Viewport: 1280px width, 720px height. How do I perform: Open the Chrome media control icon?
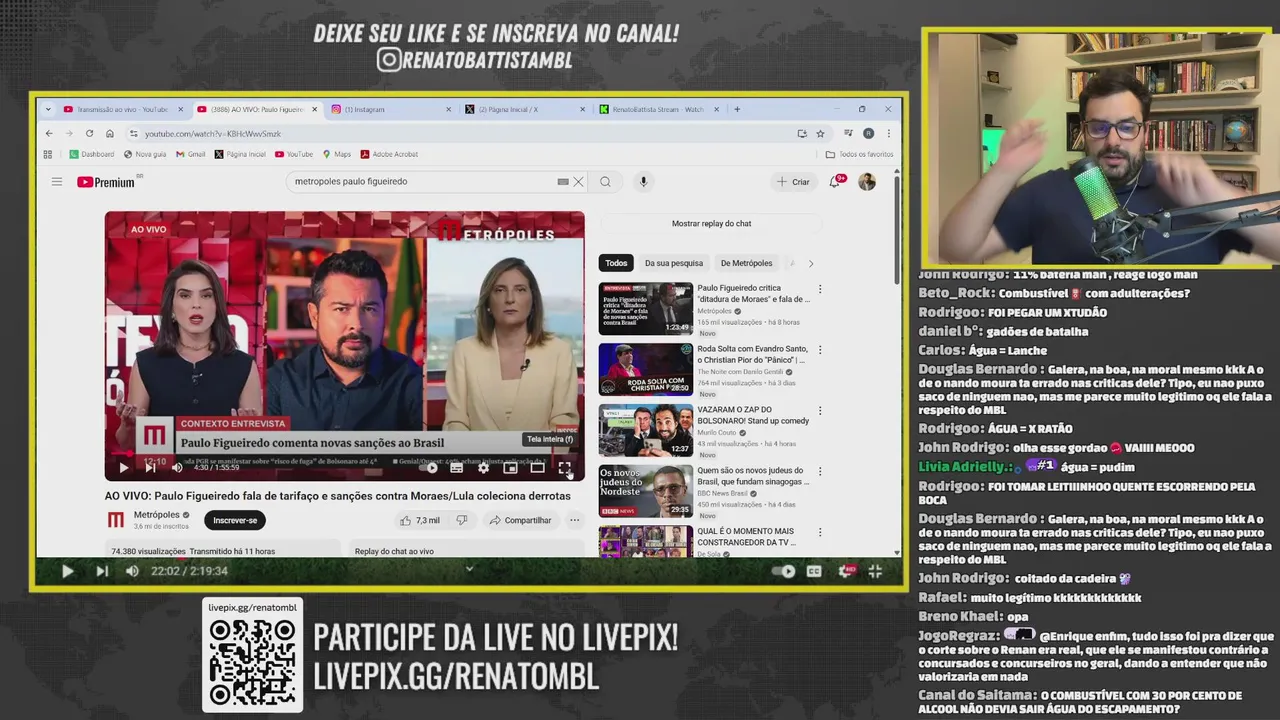tap(848, 133)
